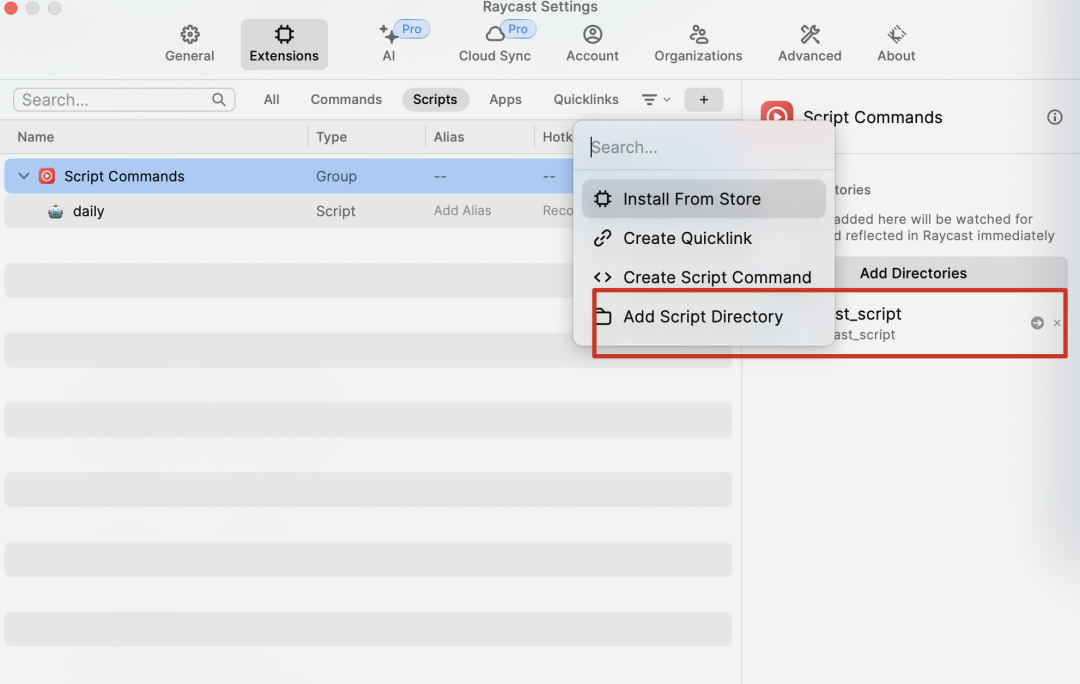The height and width of the screenshot is (684, 1080).
Task: Switch to the Account tab
Action: pyautogui.click(x=592, y=44)
